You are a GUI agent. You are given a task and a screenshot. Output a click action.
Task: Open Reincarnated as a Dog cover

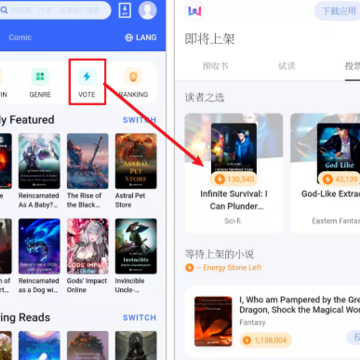pos(39,246)
